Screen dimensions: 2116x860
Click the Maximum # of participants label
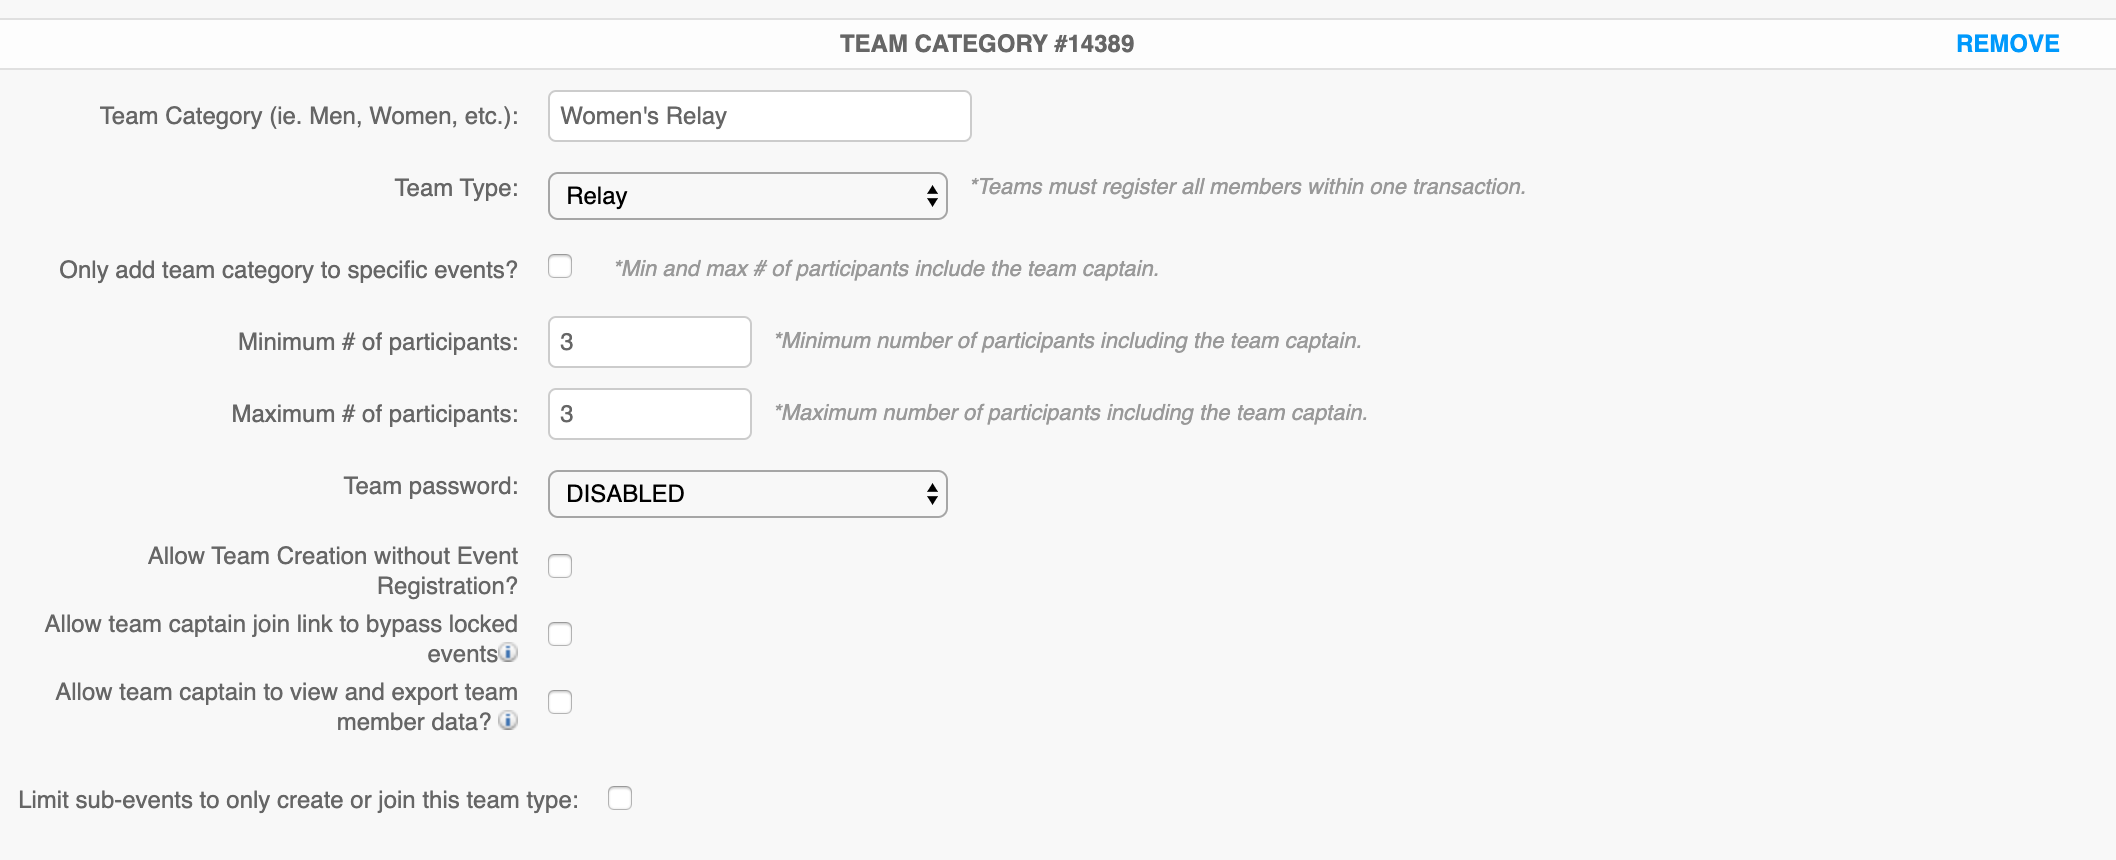tap(375, 414)
